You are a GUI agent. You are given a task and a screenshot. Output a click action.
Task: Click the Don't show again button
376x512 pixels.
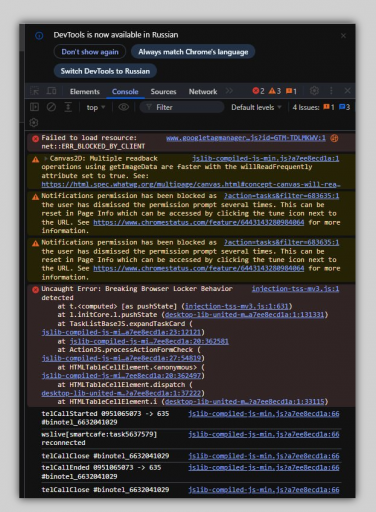(90, 52)
